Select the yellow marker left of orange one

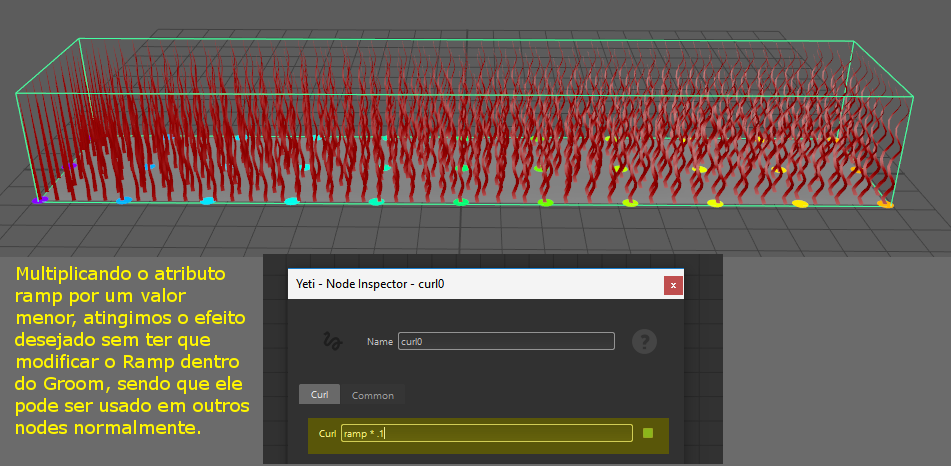800,204
